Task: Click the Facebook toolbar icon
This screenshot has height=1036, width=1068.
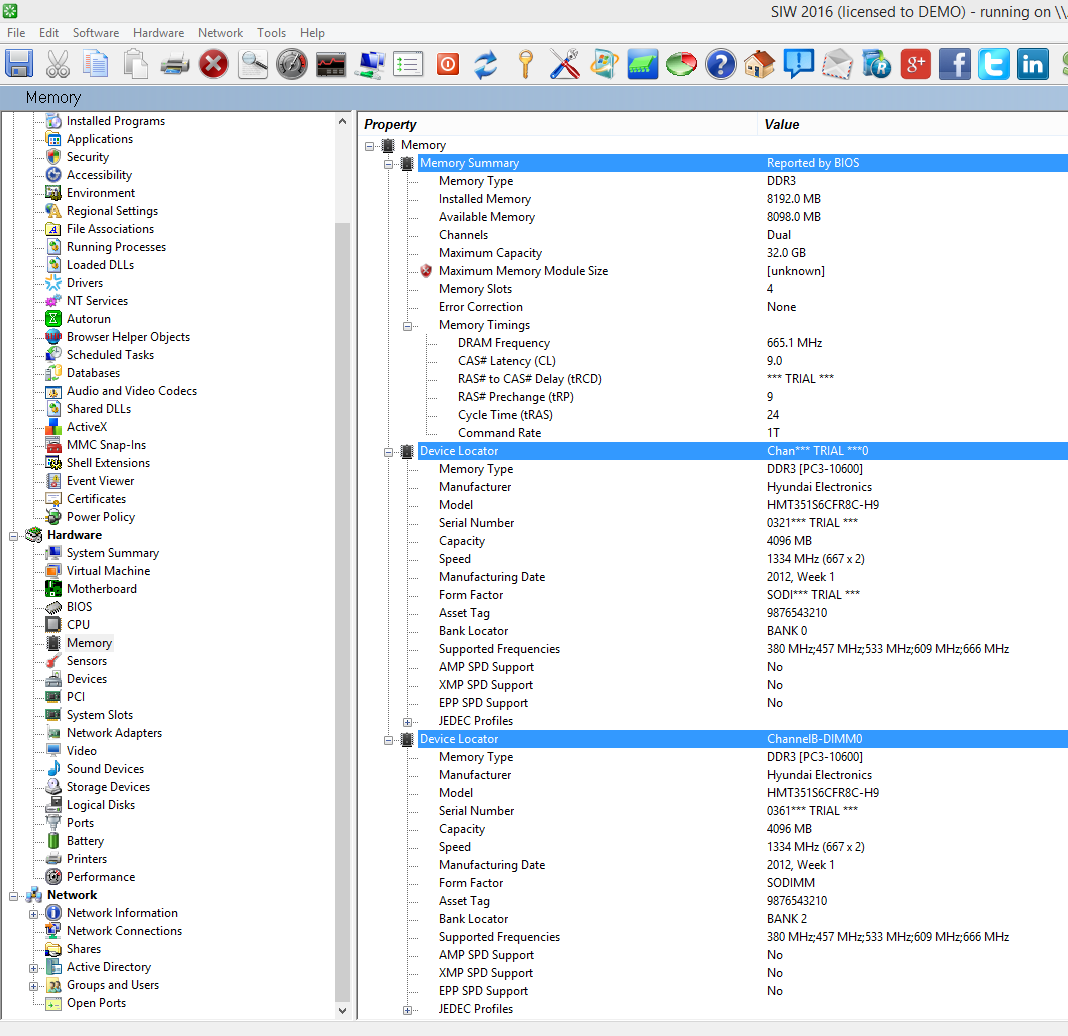Action: (x=954, y=64)
